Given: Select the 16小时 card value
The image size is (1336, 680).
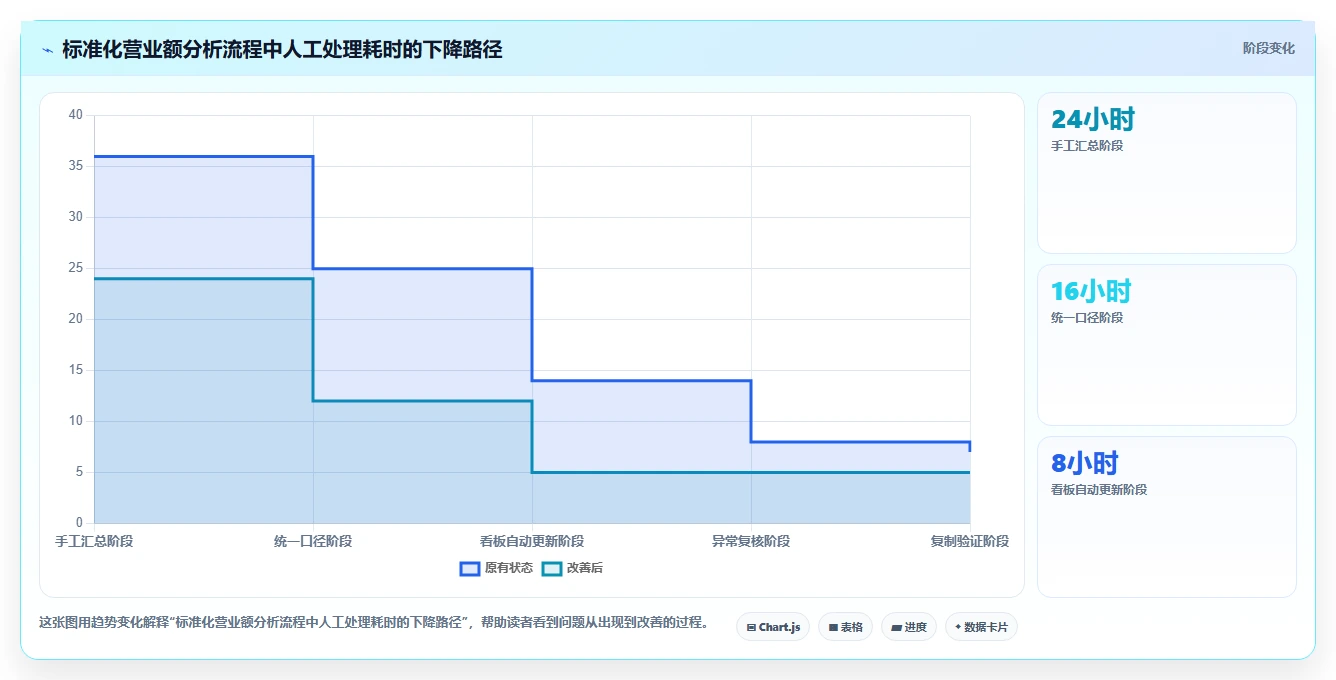Looking at the screenshot, I should click(x=1091, y=292).
